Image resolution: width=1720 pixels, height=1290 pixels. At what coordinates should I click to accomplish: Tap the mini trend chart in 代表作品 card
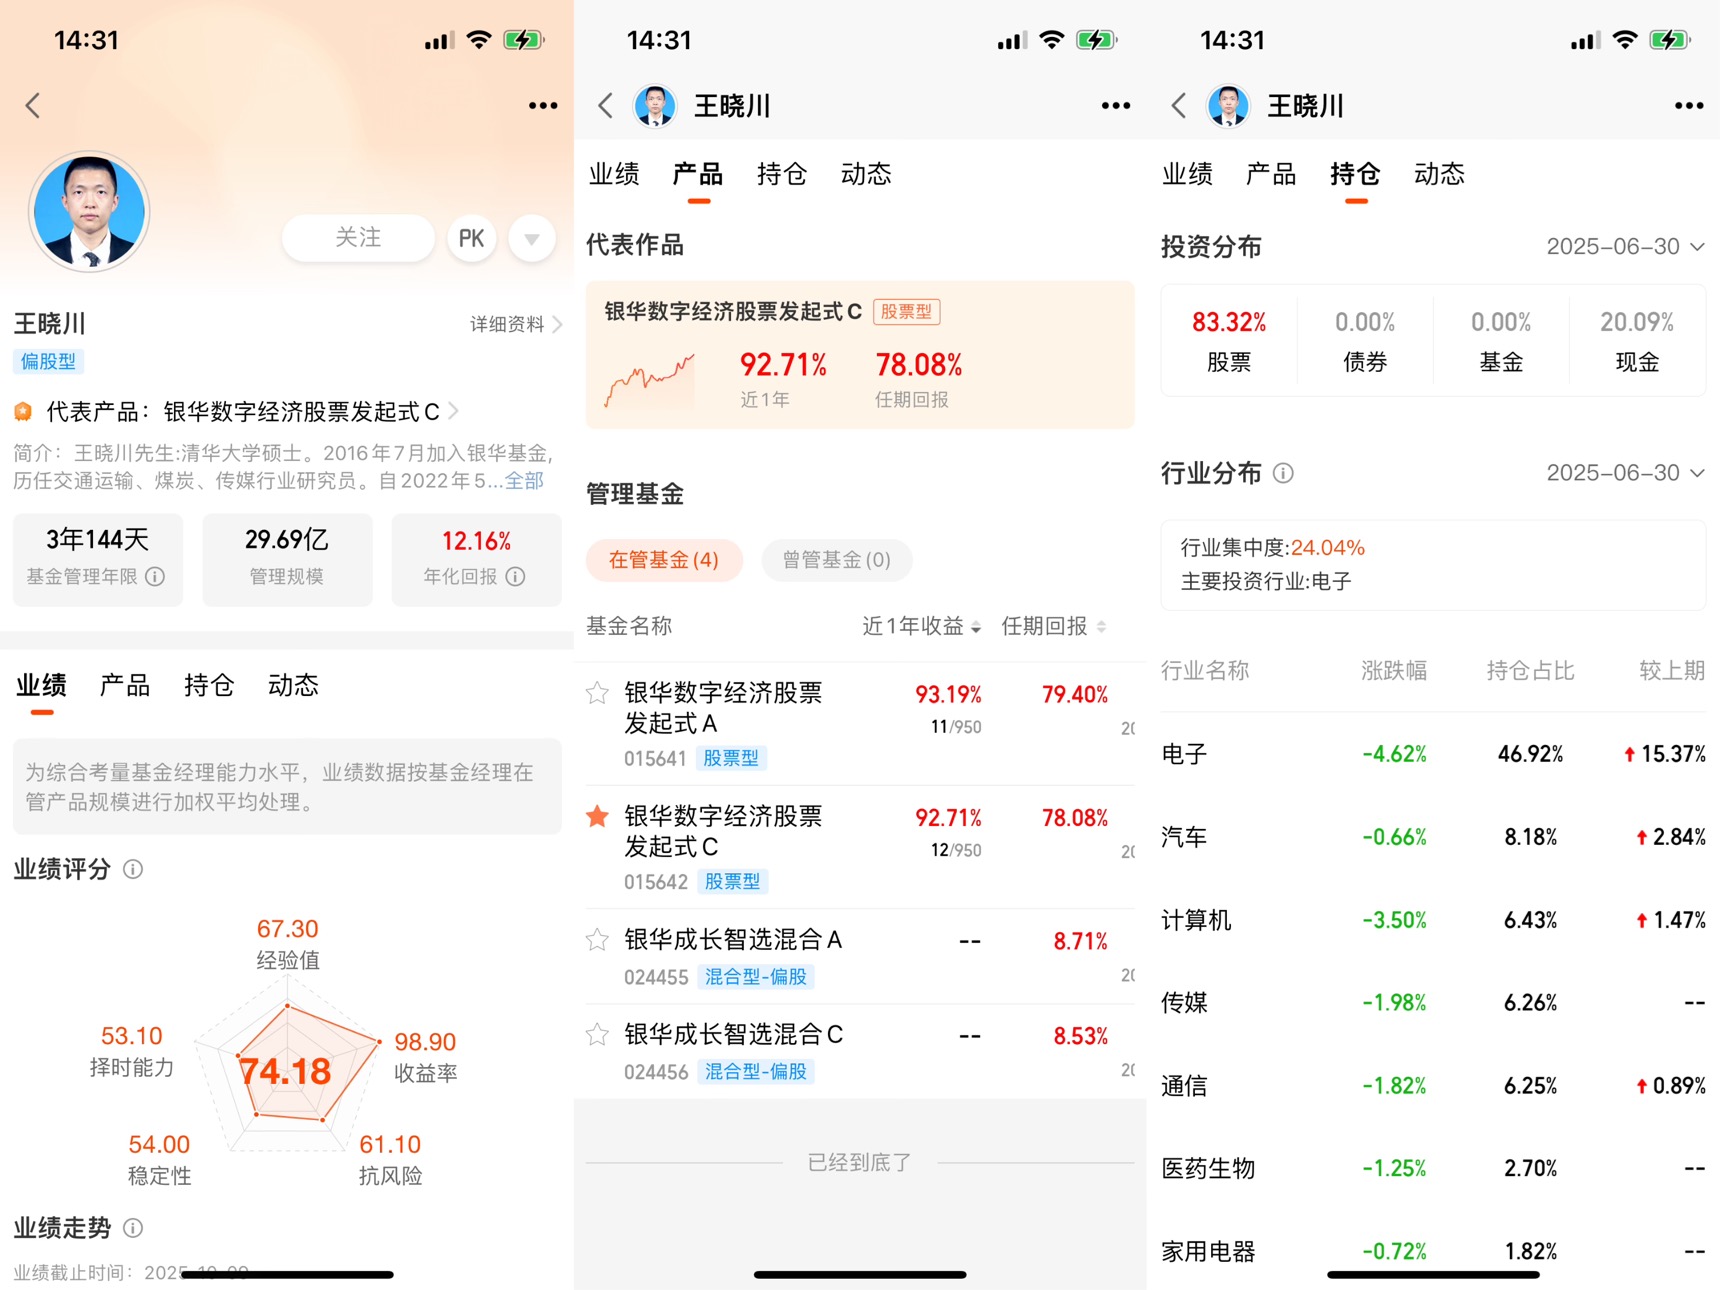coord(650,380)
